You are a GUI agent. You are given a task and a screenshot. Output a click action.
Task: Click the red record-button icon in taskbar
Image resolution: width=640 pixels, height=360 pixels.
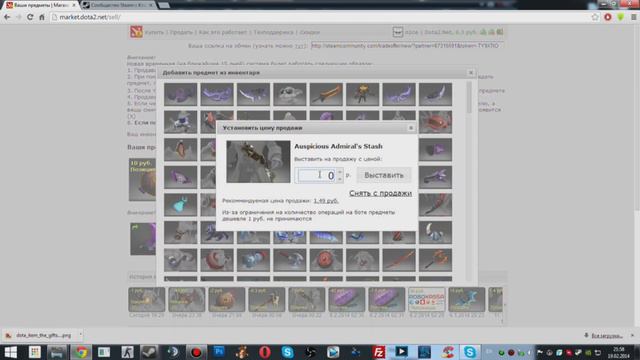[x=196, y=352]
